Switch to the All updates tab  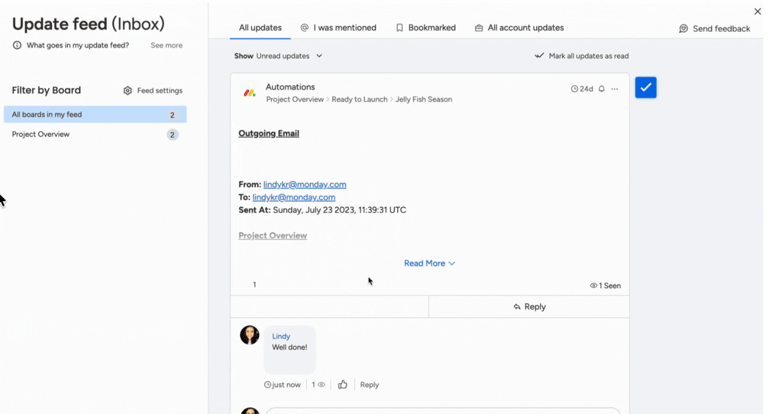tap(260, 28)
